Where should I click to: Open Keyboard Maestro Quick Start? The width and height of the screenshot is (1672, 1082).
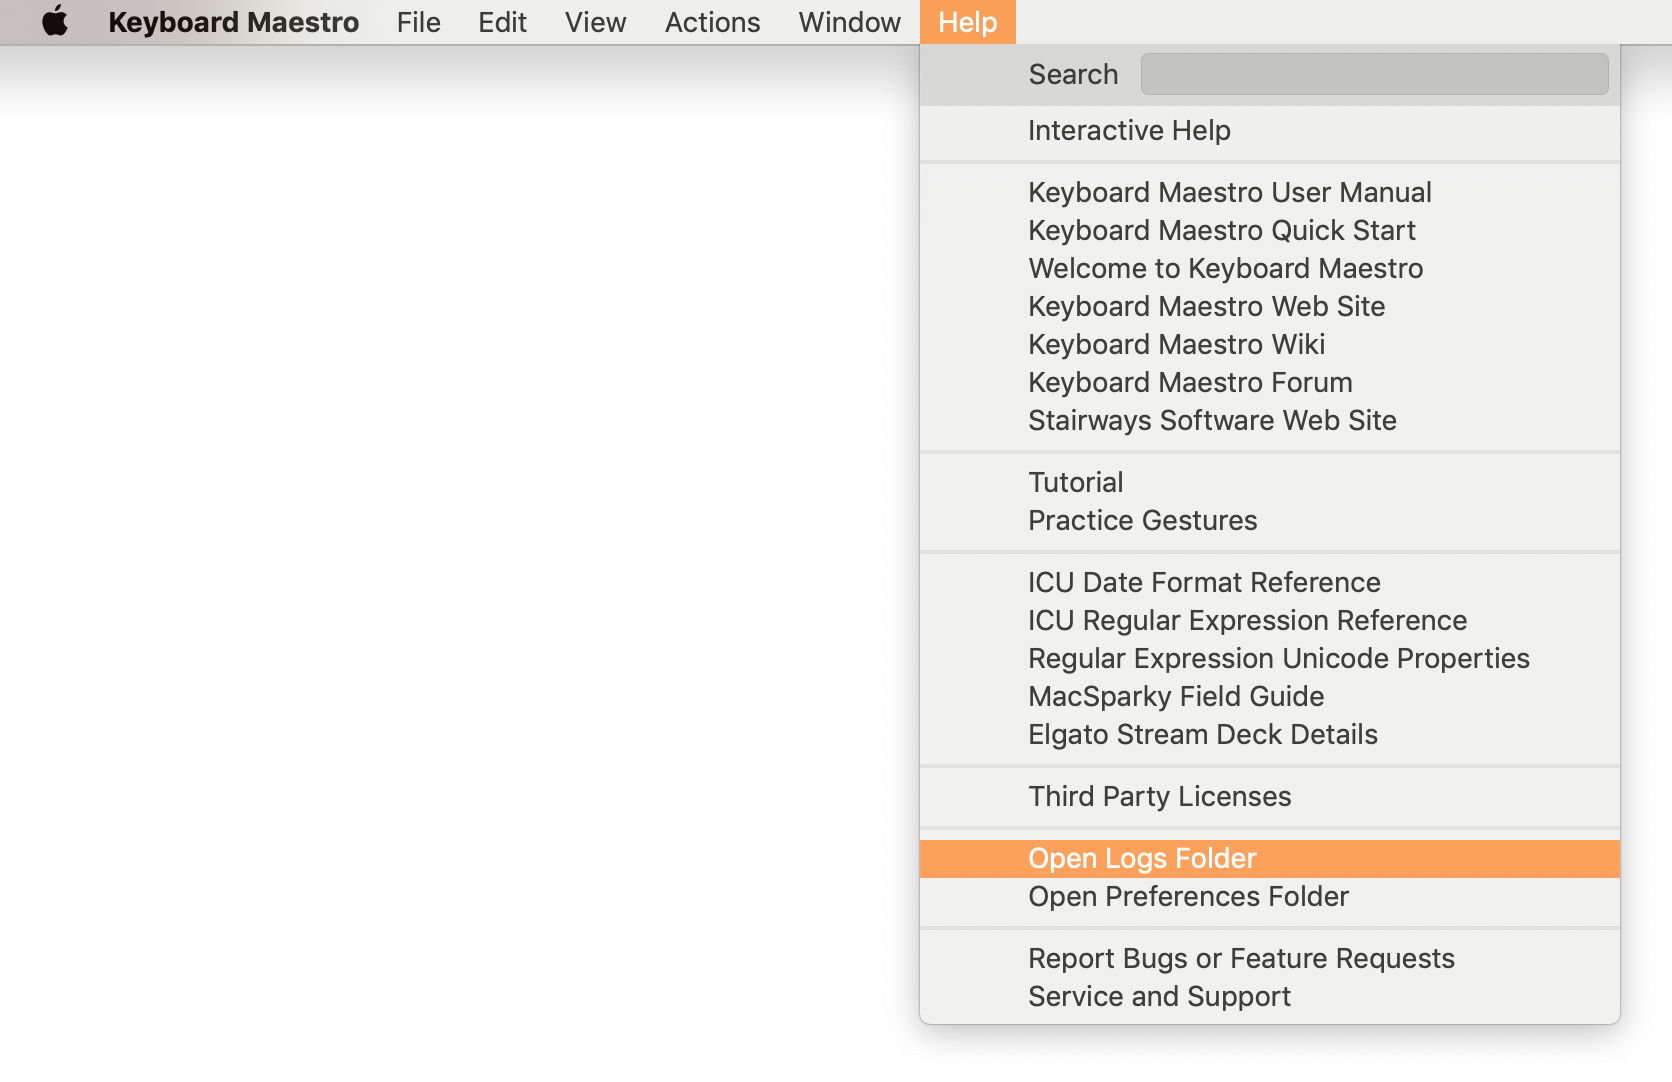(1269, 230)
